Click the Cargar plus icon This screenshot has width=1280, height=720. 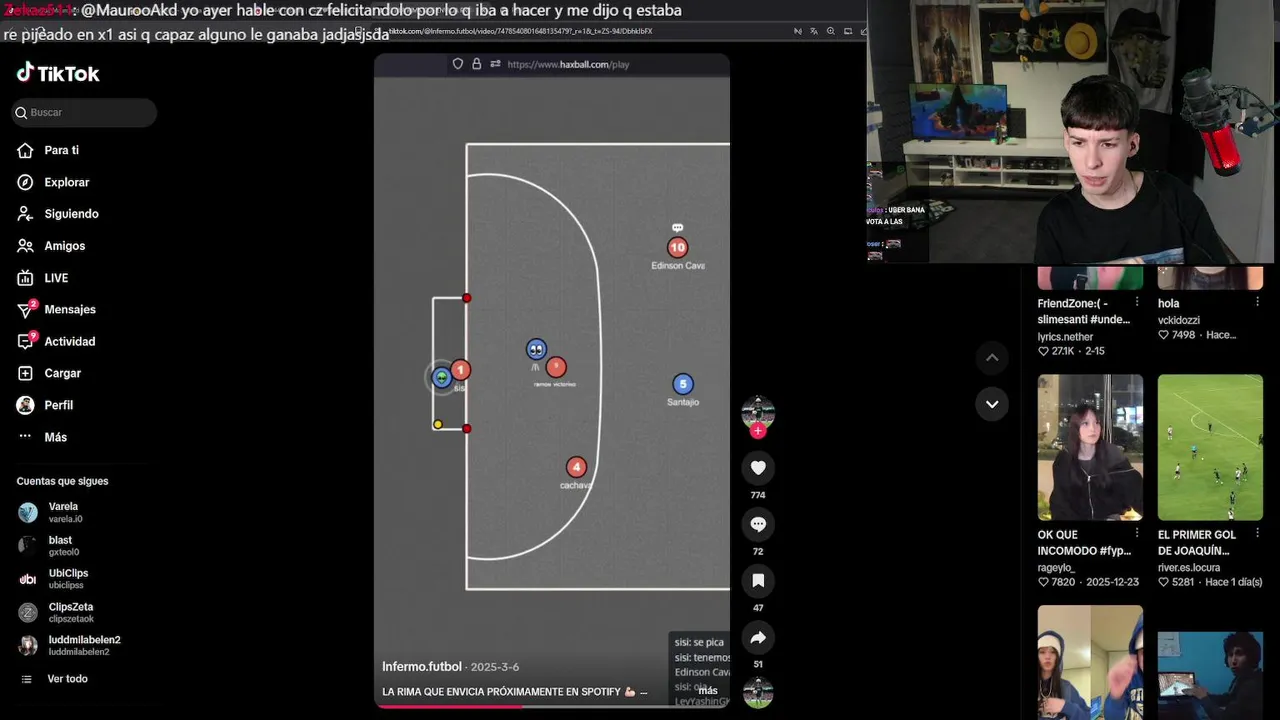(25, 373)
